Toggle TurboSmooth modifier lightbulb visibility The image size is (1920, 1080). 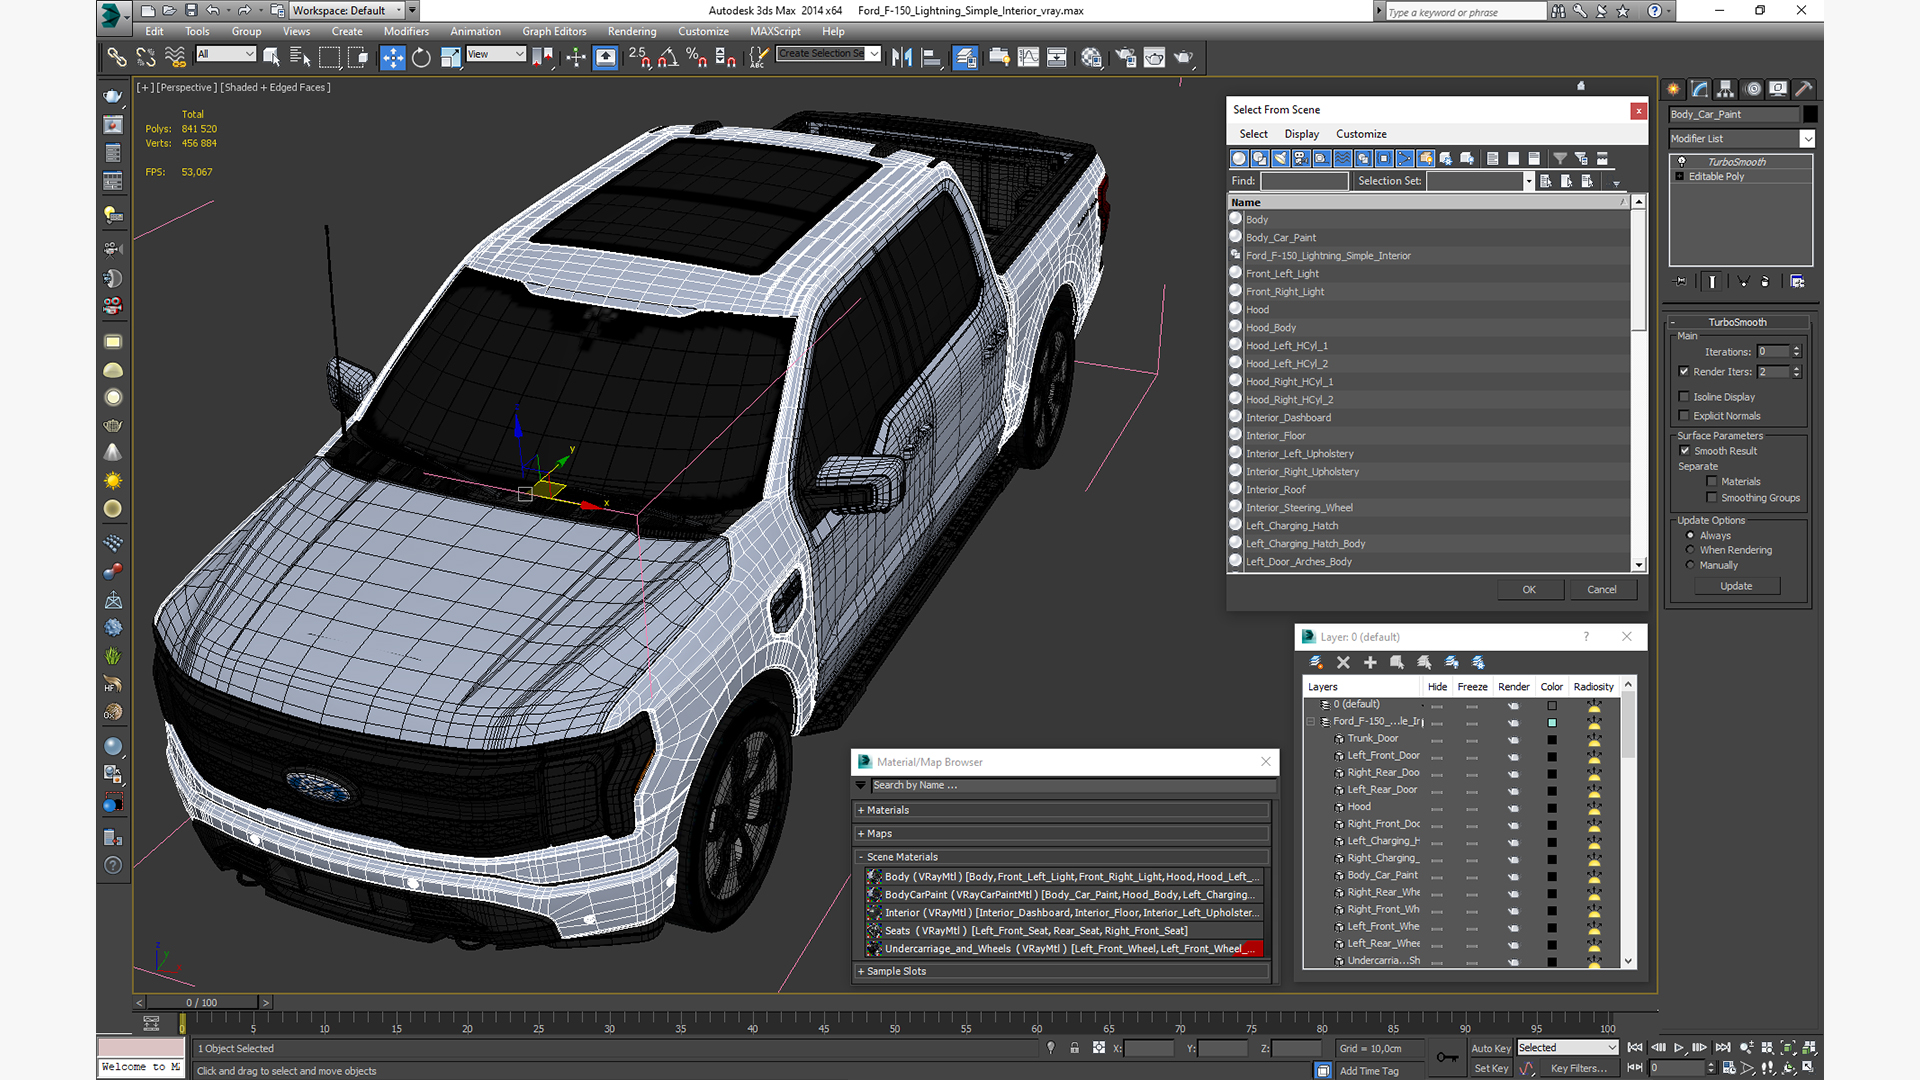pos(1681,161)
